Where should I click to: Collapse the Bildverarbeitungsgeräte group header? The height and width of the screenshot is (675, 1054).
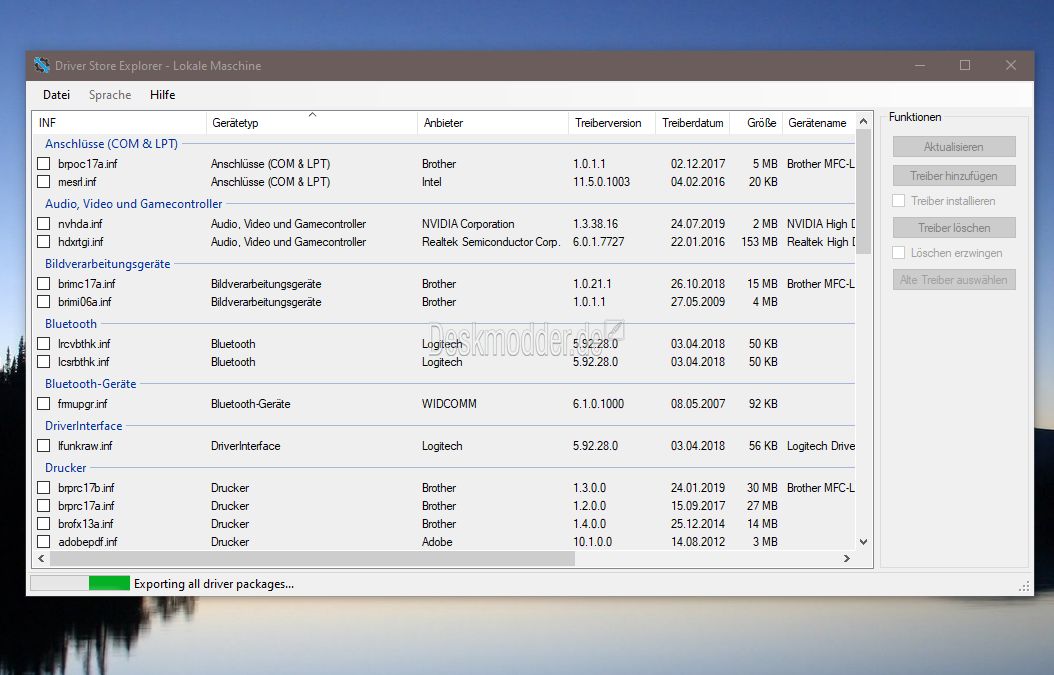(x=108, y=264)
